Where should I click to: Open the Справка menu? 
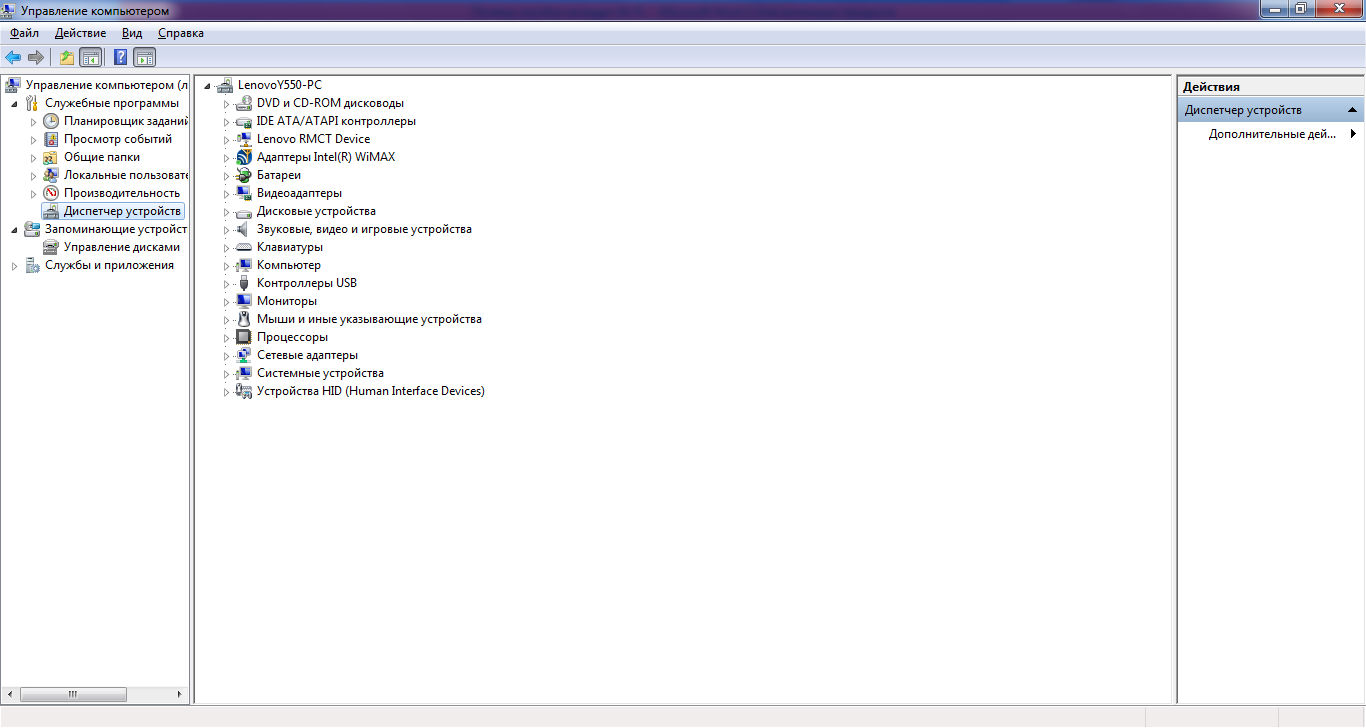[x=181, y=33]
